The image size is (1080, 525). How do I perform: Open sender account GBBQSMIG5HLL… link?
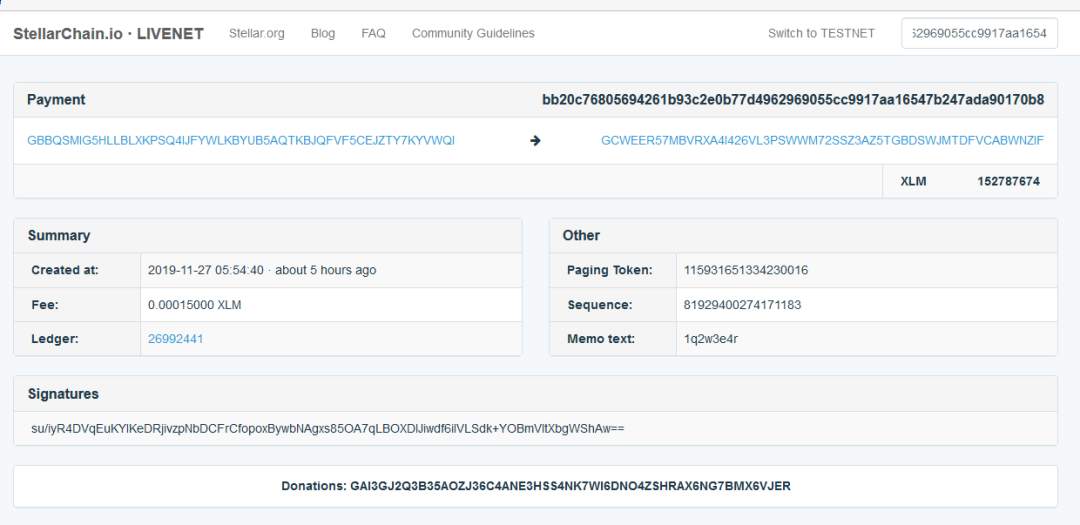coord(241,141)
